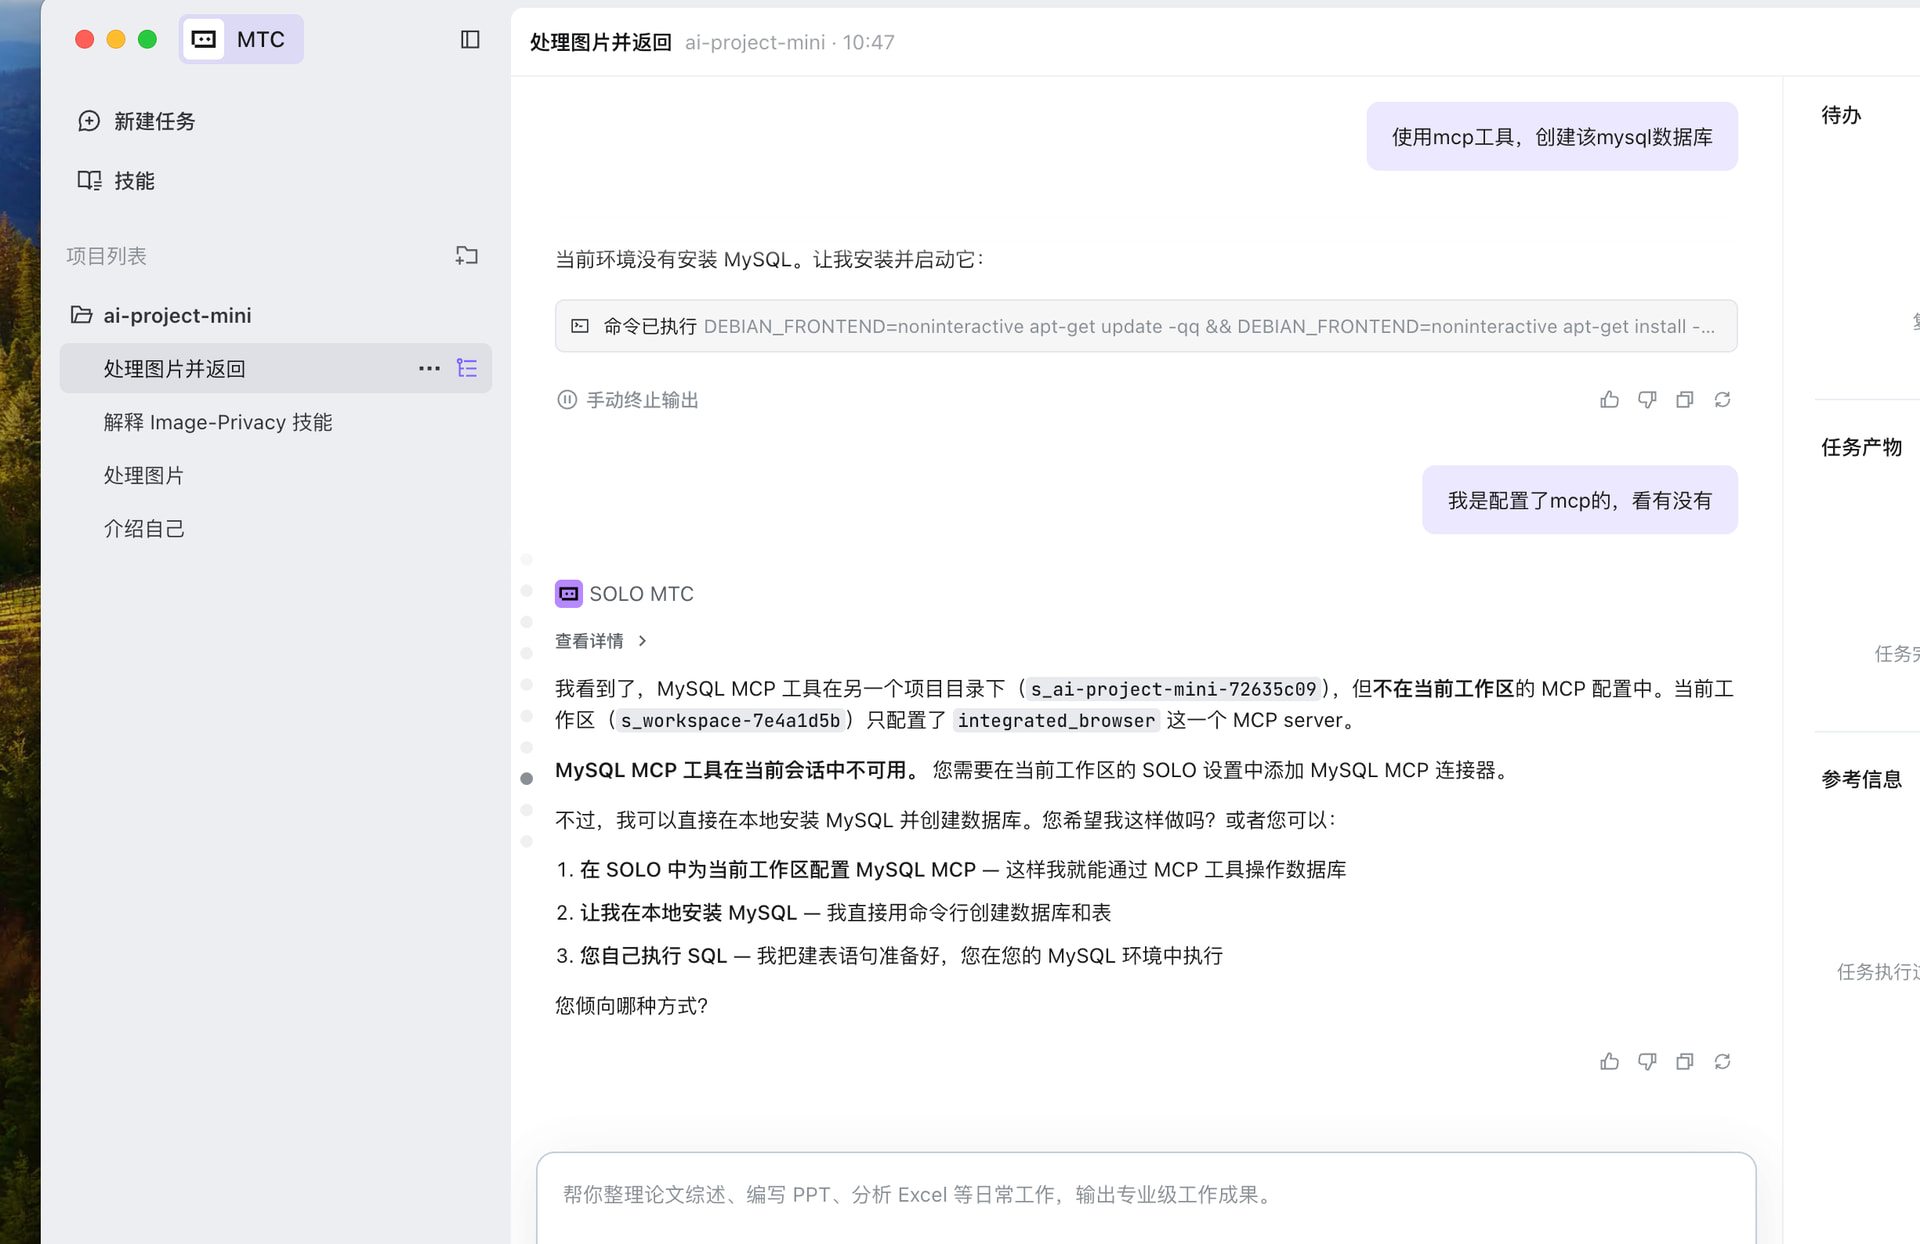Open the three-dots menu for 处理图片并返回
This screenshot has width=1920, height=1244.
click(x=429, y=368)
